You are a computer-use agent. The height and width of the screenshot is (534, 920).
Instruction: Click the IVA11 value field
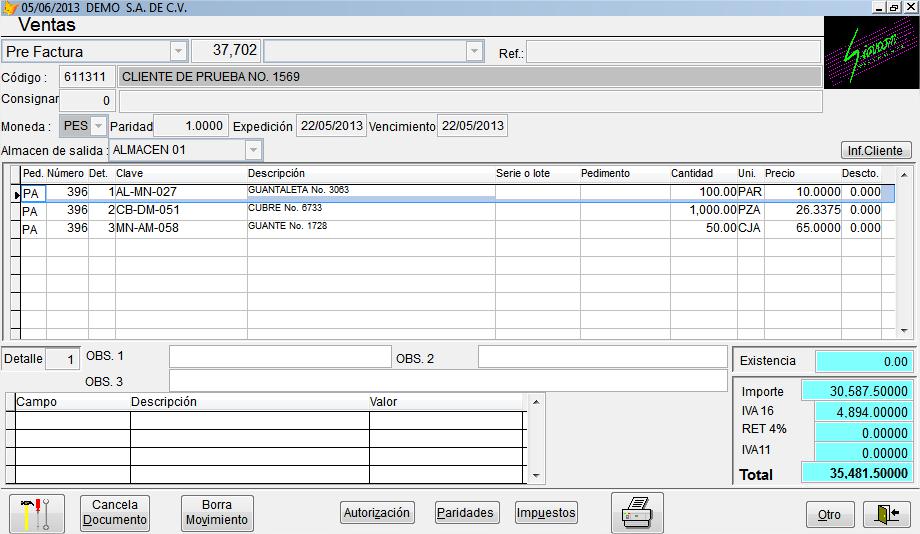864,452
